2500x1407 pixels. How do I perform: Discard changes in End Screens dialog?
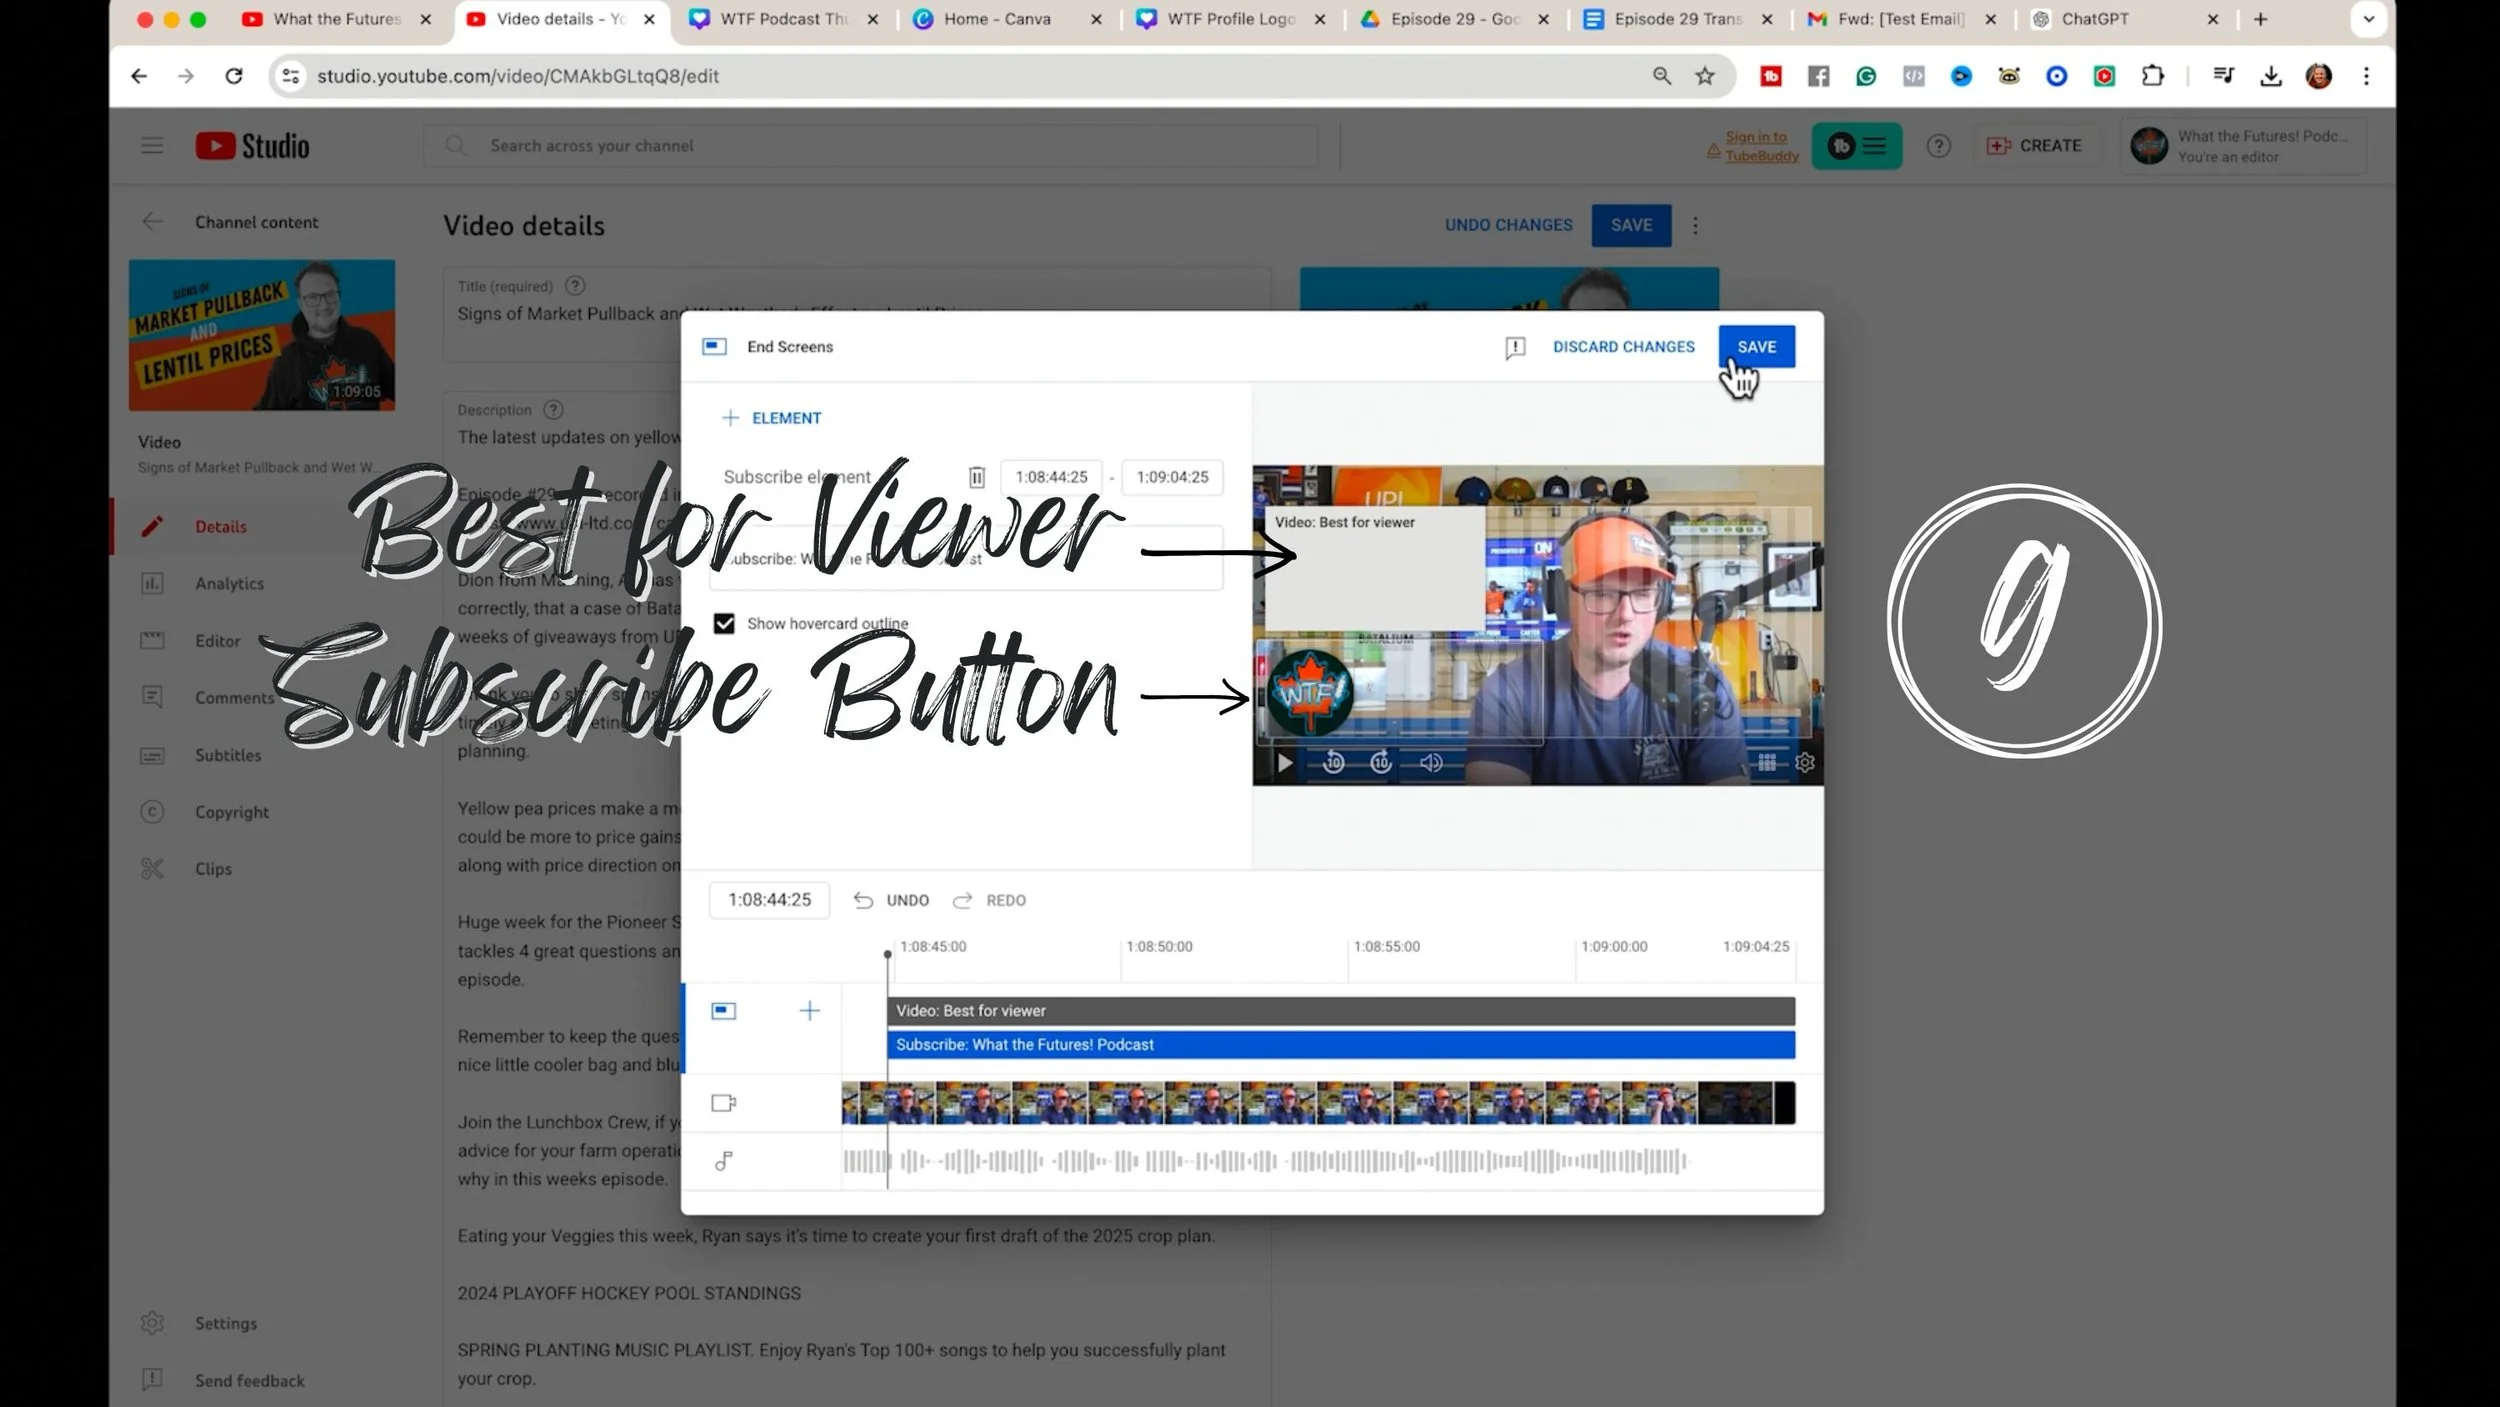point(1623,346)
